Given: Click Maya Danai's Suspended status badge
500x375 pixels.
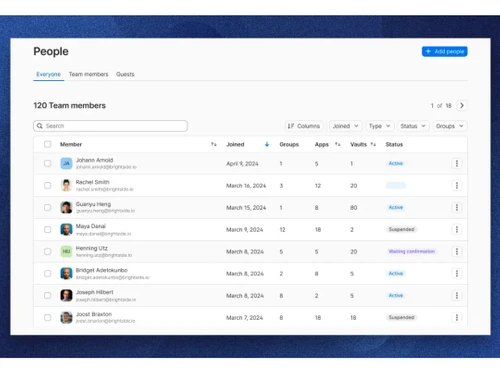Looking at the screenshot, I should click(x=401, y=229).
